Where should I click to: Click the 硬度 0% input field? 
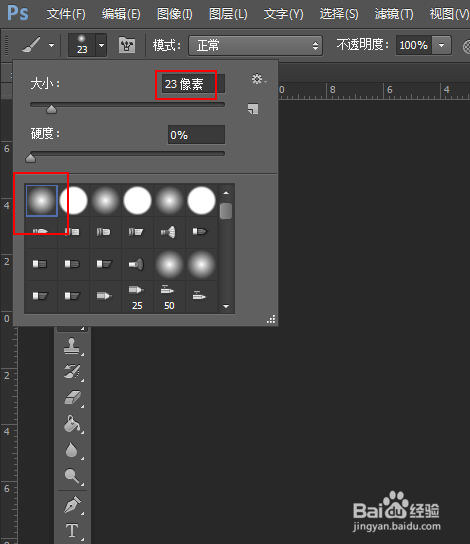[x=196, y=135]
